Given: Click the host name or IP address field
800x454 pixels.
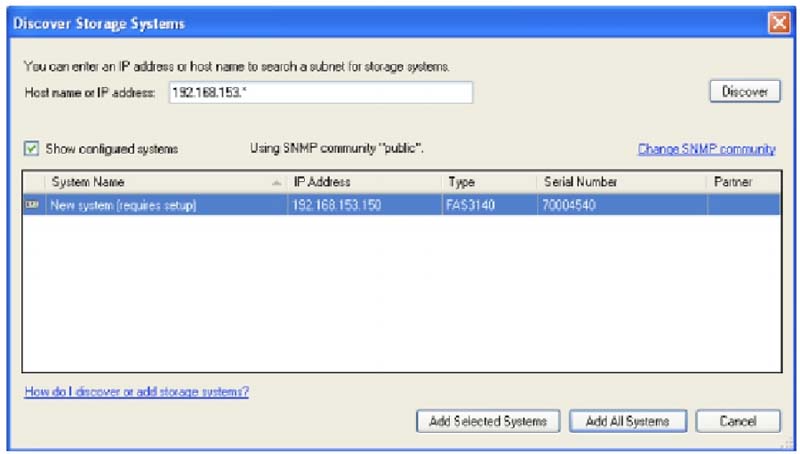Looking at the screenshot, I should (x=321, y=92).
